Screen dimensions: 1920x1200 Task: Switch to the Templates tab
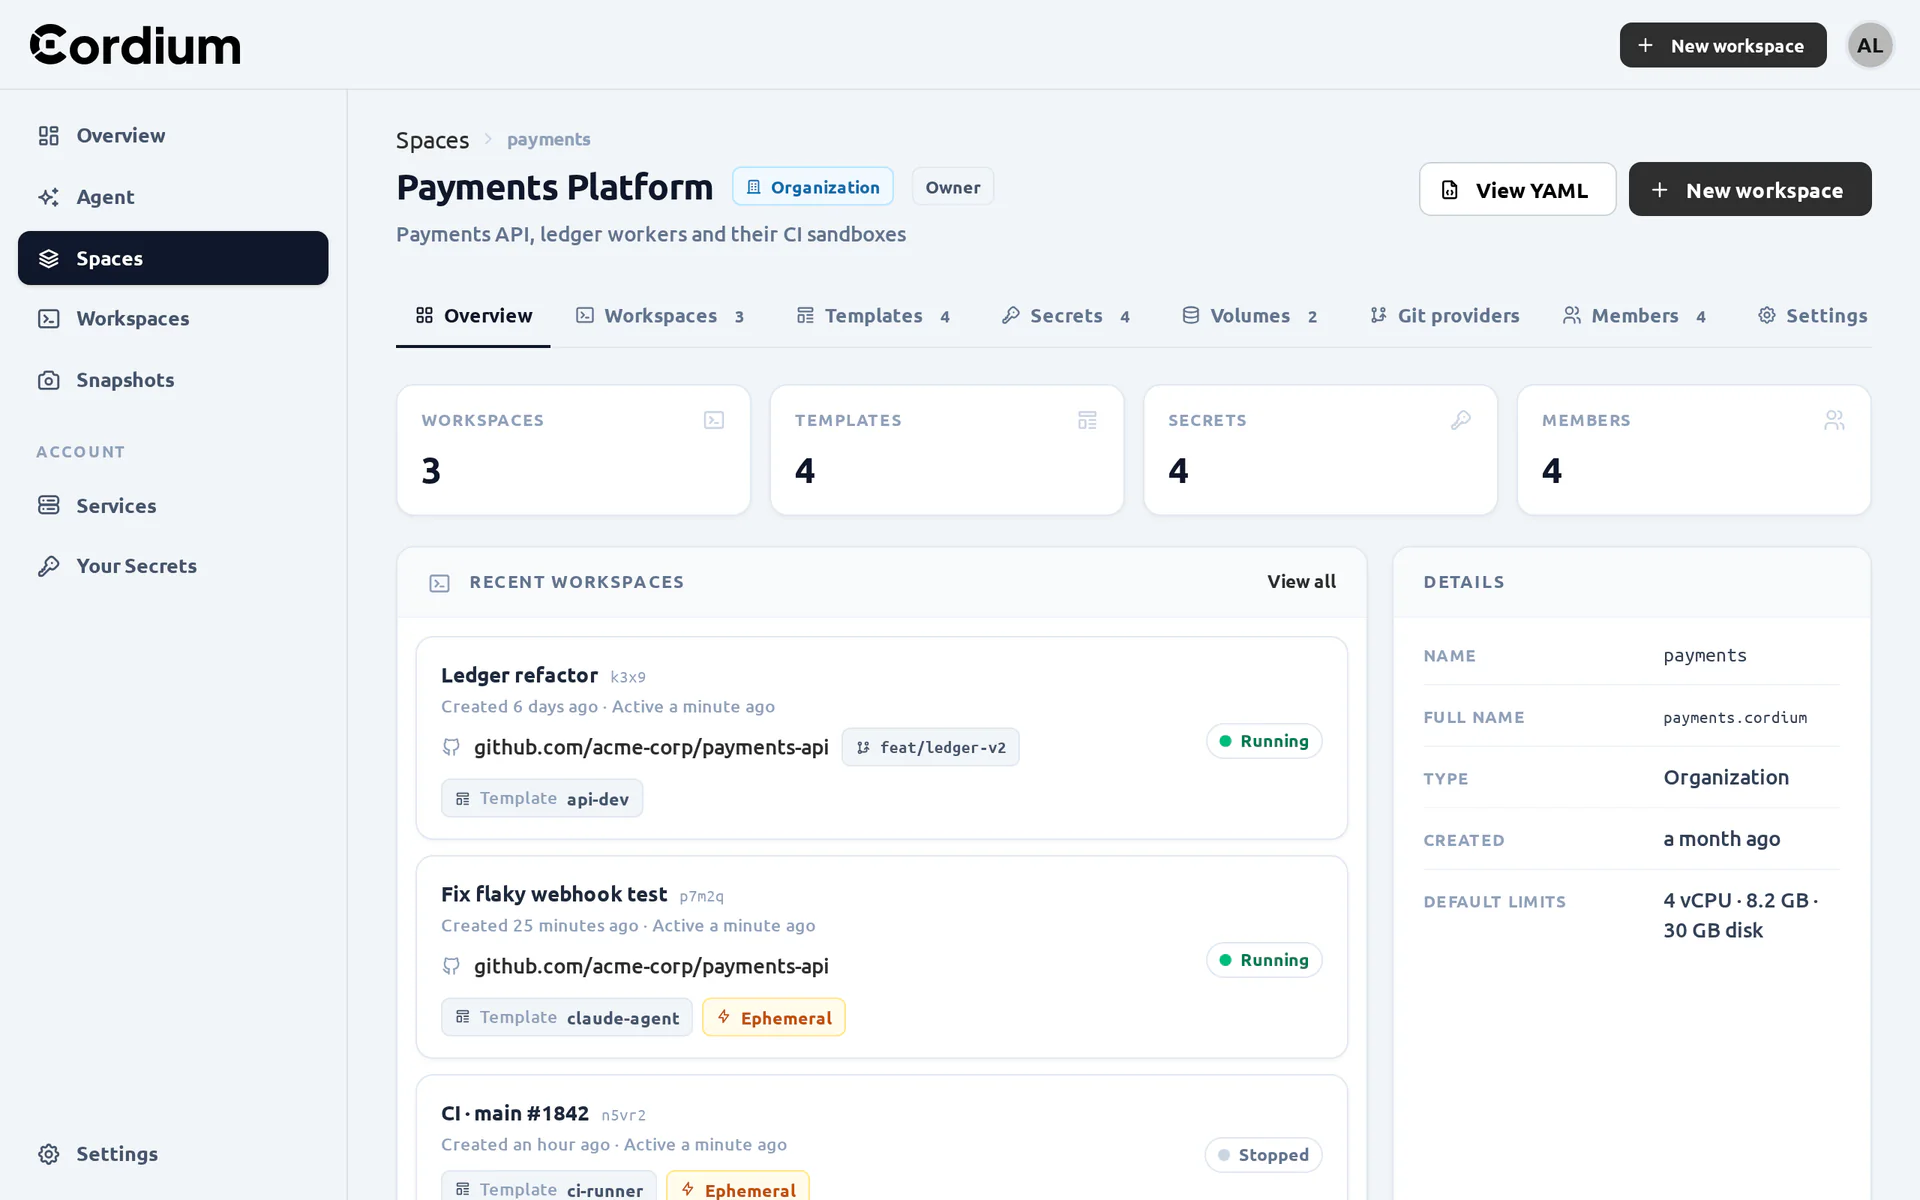[873, 316]
